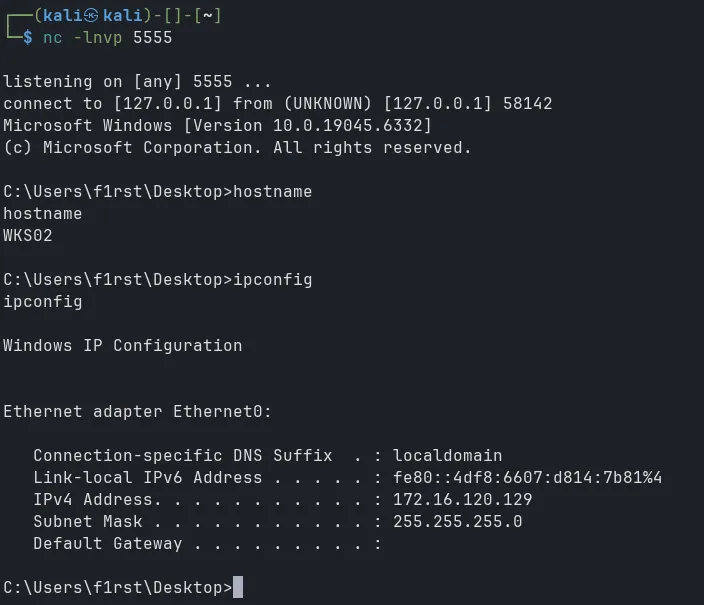Screen dimensions: 704x605
Task: Click the localdomain DNS suffix value
Action: coord(447,456)
